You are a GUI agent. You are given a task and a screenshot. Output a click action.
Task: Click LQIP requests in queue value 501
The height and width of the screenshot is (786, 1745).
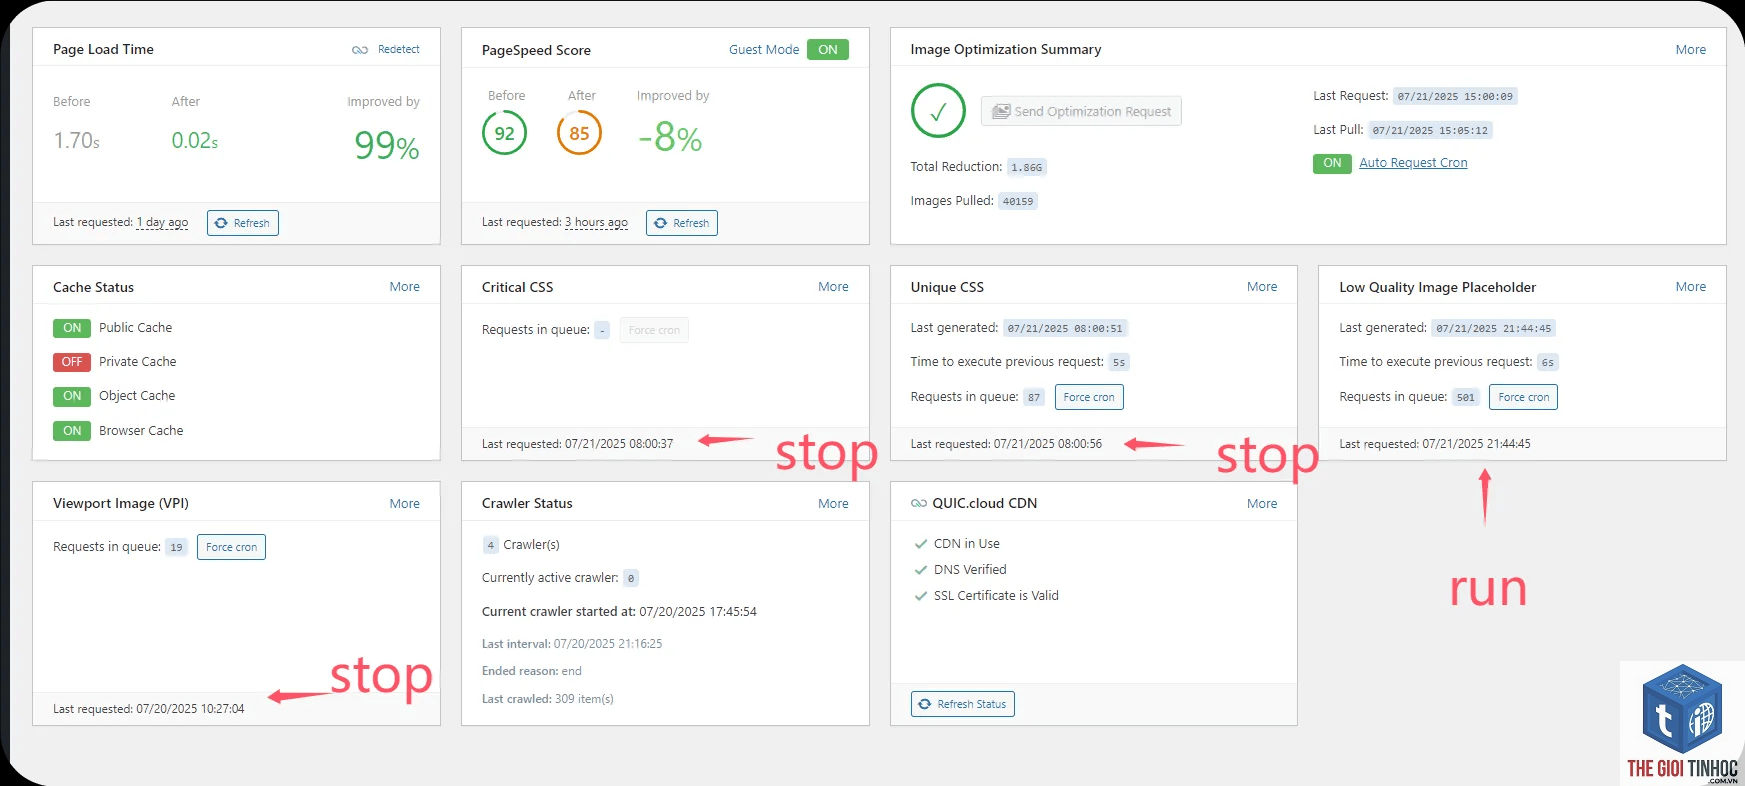[1466, 398]
